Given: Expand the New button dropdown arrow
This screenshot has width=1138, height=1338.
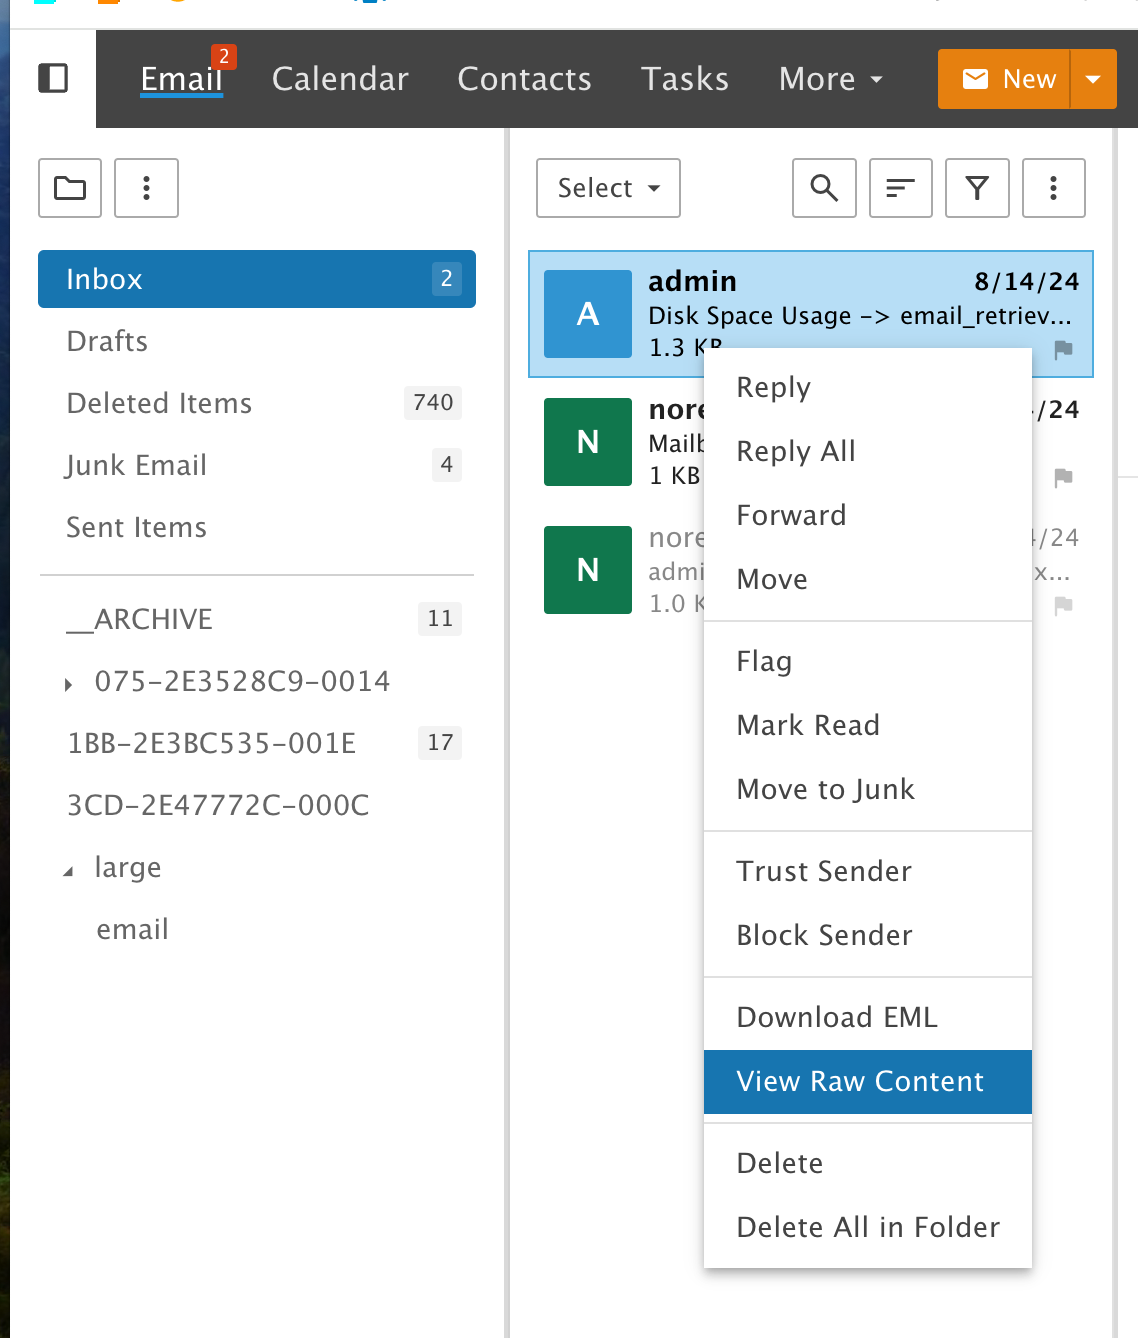Looking at the screenshot, I should [1093, 79].
